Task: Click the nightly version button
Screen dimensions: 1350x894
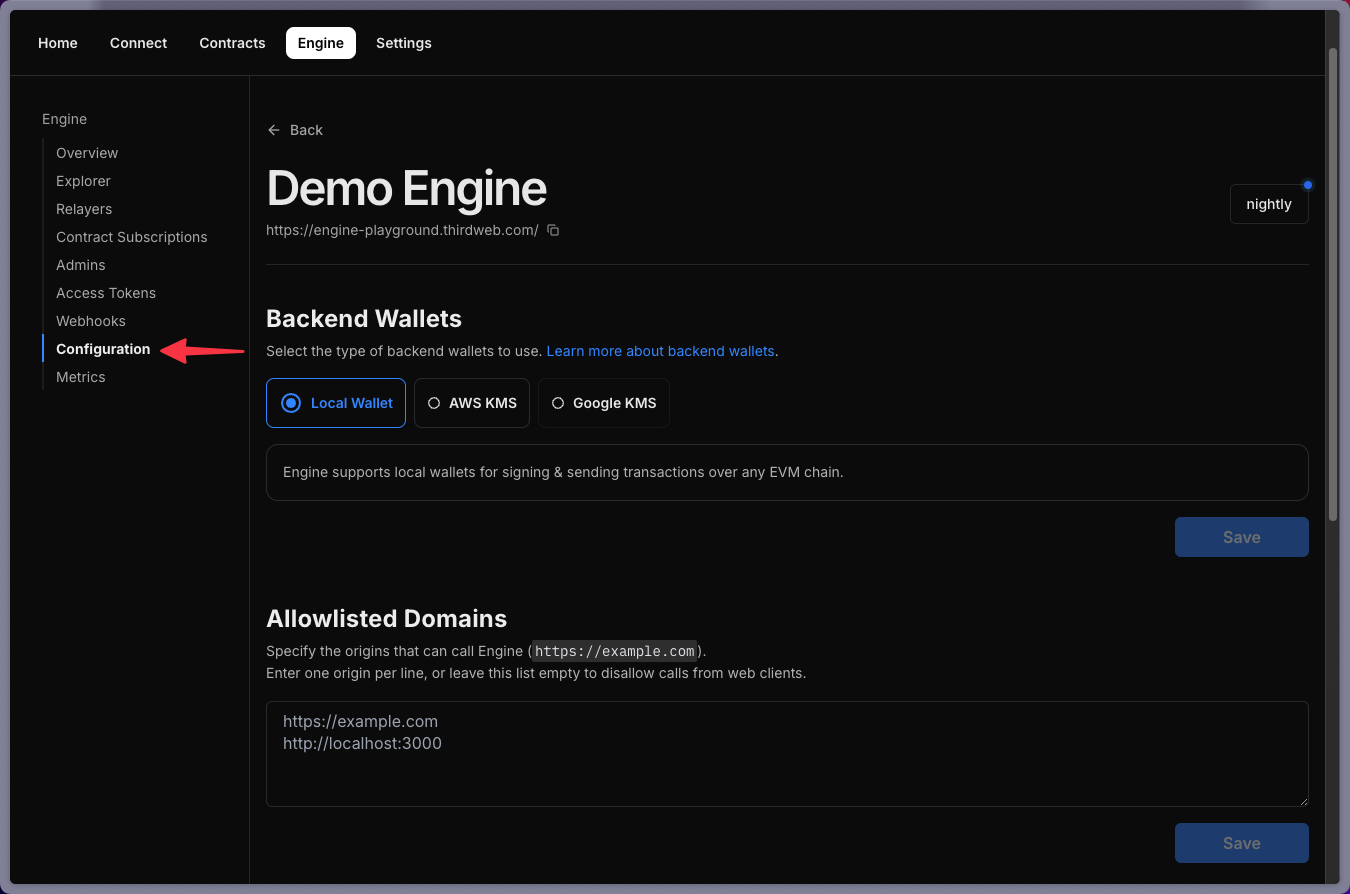Action: (x=1269, y=204)
